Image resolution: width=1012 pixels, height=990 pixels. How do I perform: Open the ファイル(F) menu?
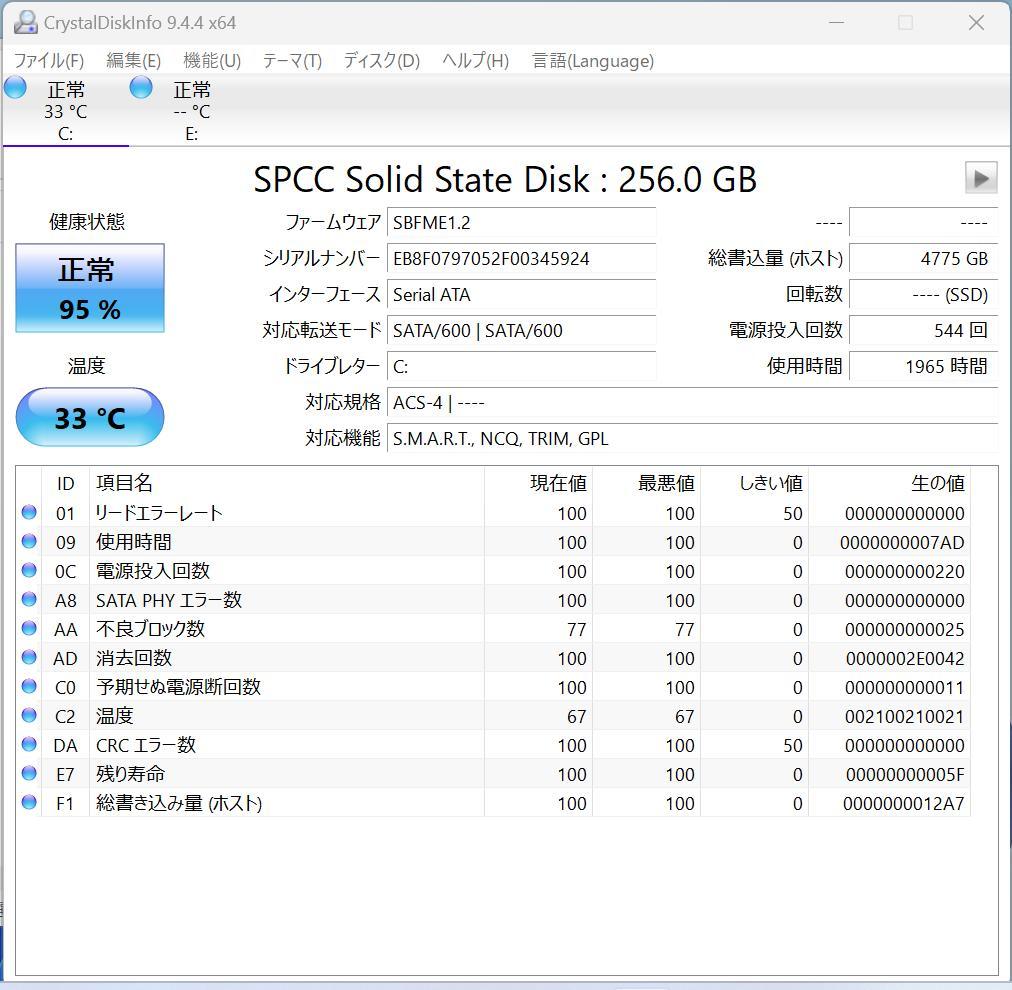pyautogui.click(x=47, y=61)
